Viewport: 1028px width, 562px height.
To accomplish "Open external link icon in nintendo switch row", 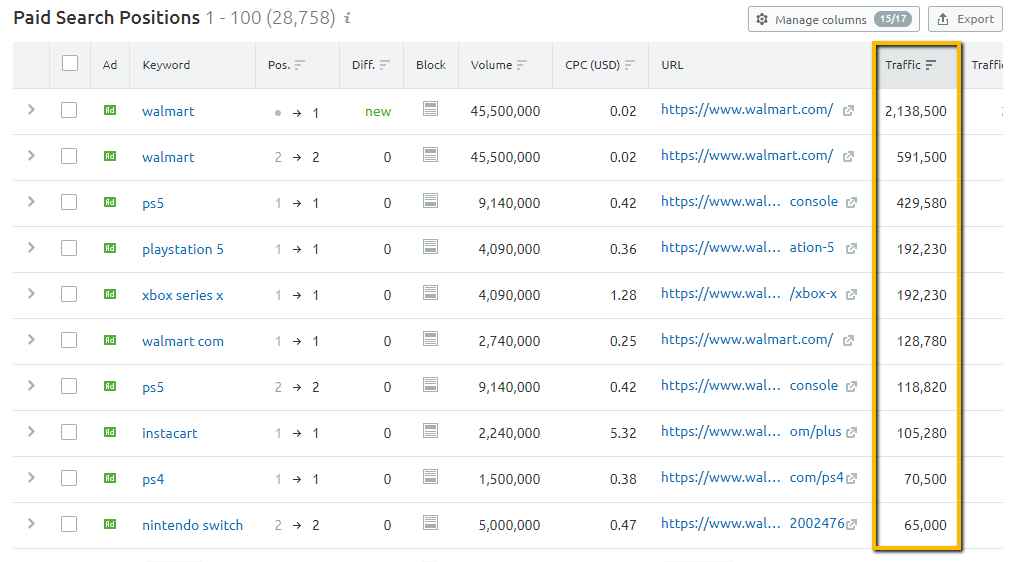I will (x=851, y=525).
